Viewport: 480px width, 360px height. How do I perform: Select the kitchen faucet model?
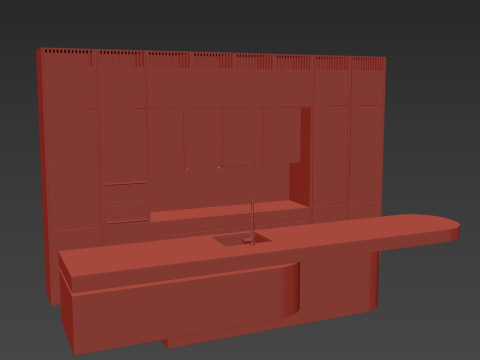coord(252,222)
